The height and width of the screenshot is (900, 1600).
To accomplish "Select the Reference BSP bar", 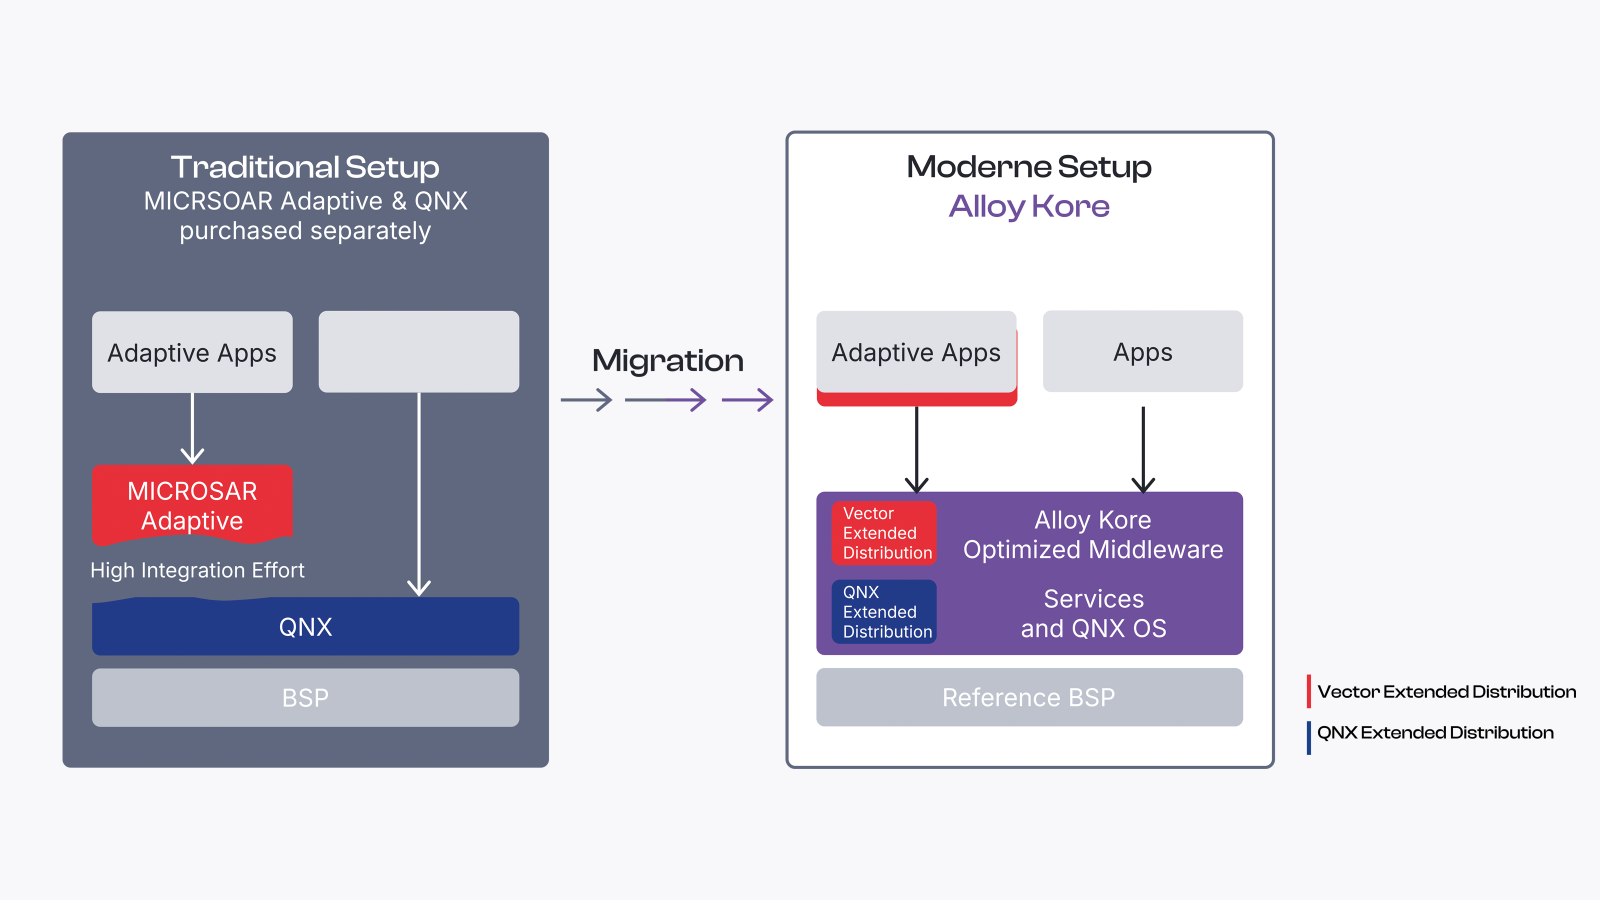I will [1029, 697].
